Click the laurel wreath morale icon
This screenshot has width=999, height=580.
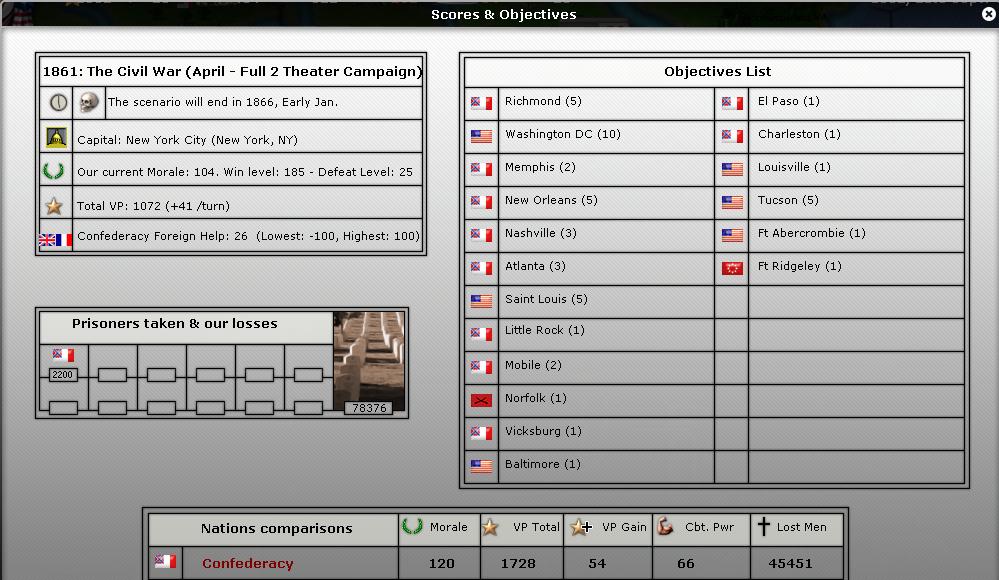(54, 171)
